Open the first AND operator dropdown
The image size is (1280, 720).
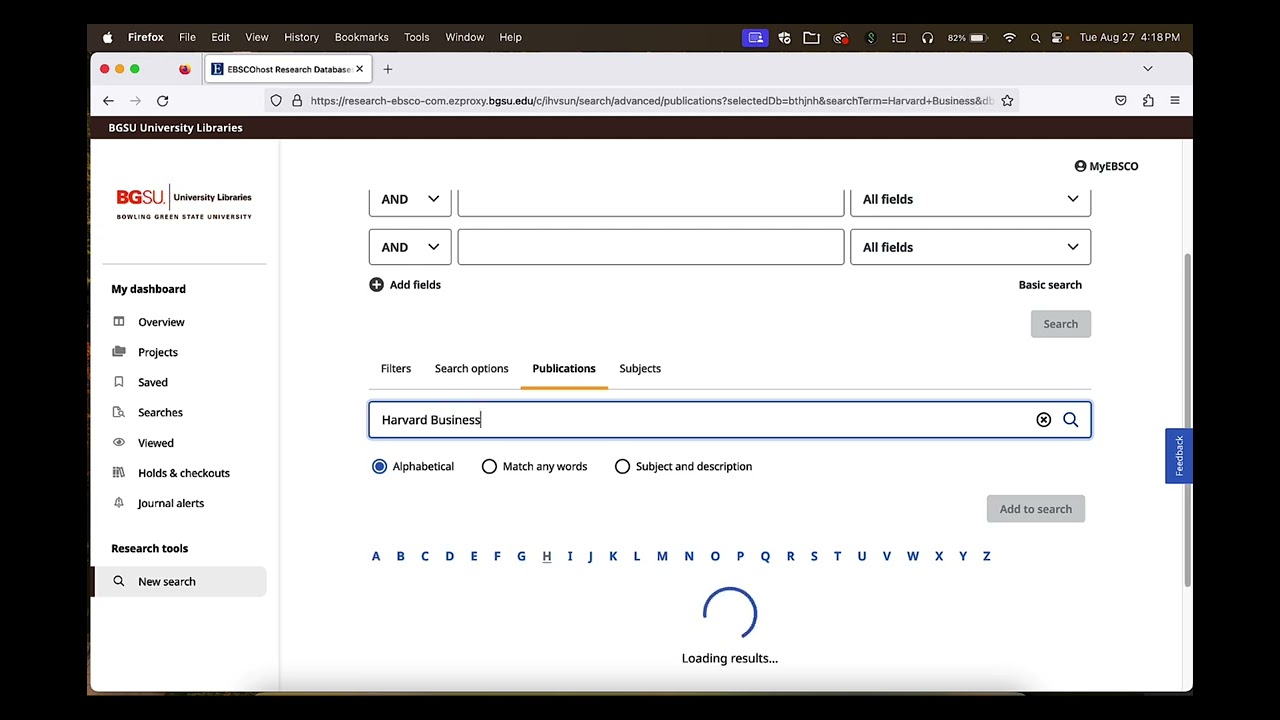(x=410, y=199)
